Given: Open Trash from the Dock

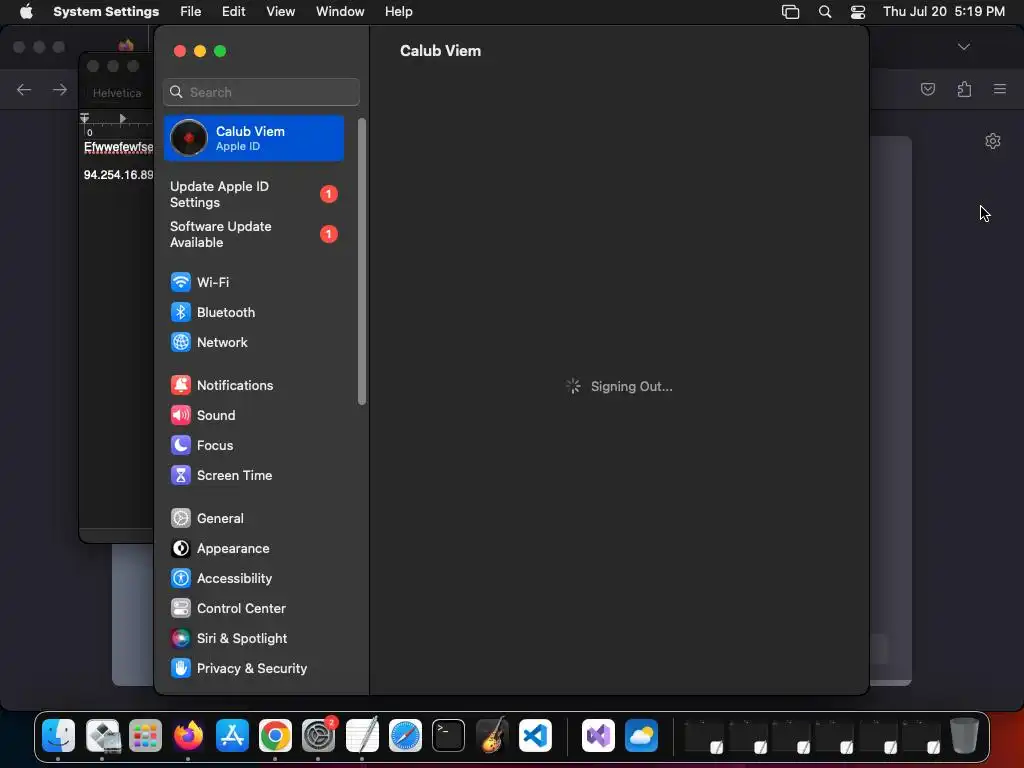Looking at the screenshot, I should pyautogui.click(x=965, y=735).
